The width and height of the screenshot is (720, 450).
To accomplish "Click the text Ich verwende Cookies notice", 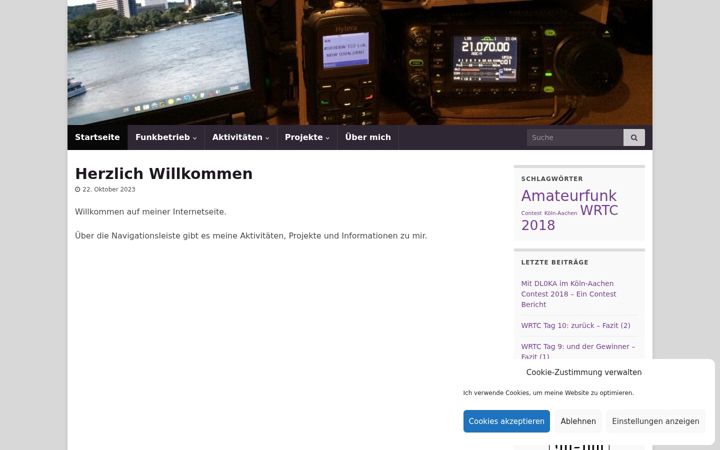I will click(x=548, y=393).
